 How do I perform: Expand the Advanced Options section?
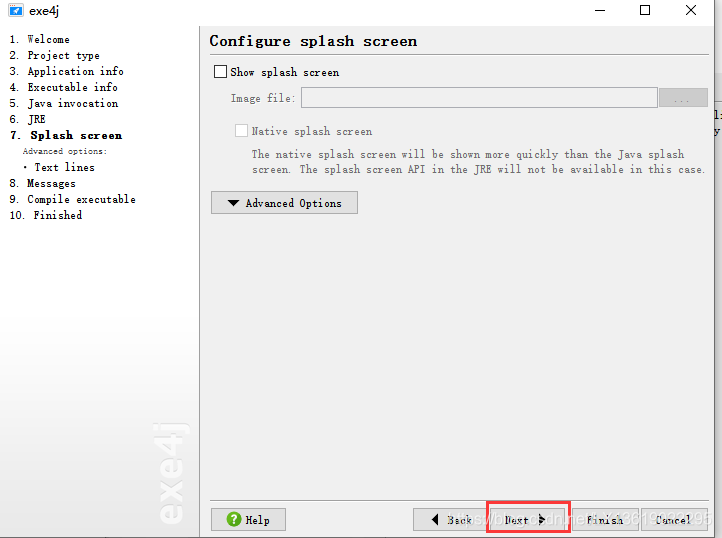point(284,203)
